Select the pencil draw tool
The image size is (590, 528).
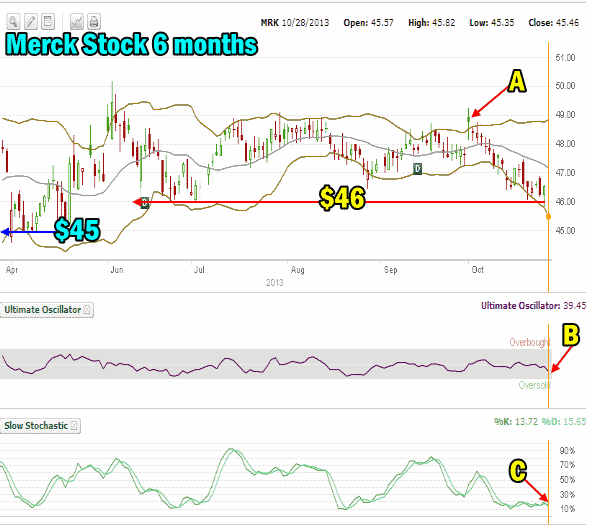coord(31,22)
